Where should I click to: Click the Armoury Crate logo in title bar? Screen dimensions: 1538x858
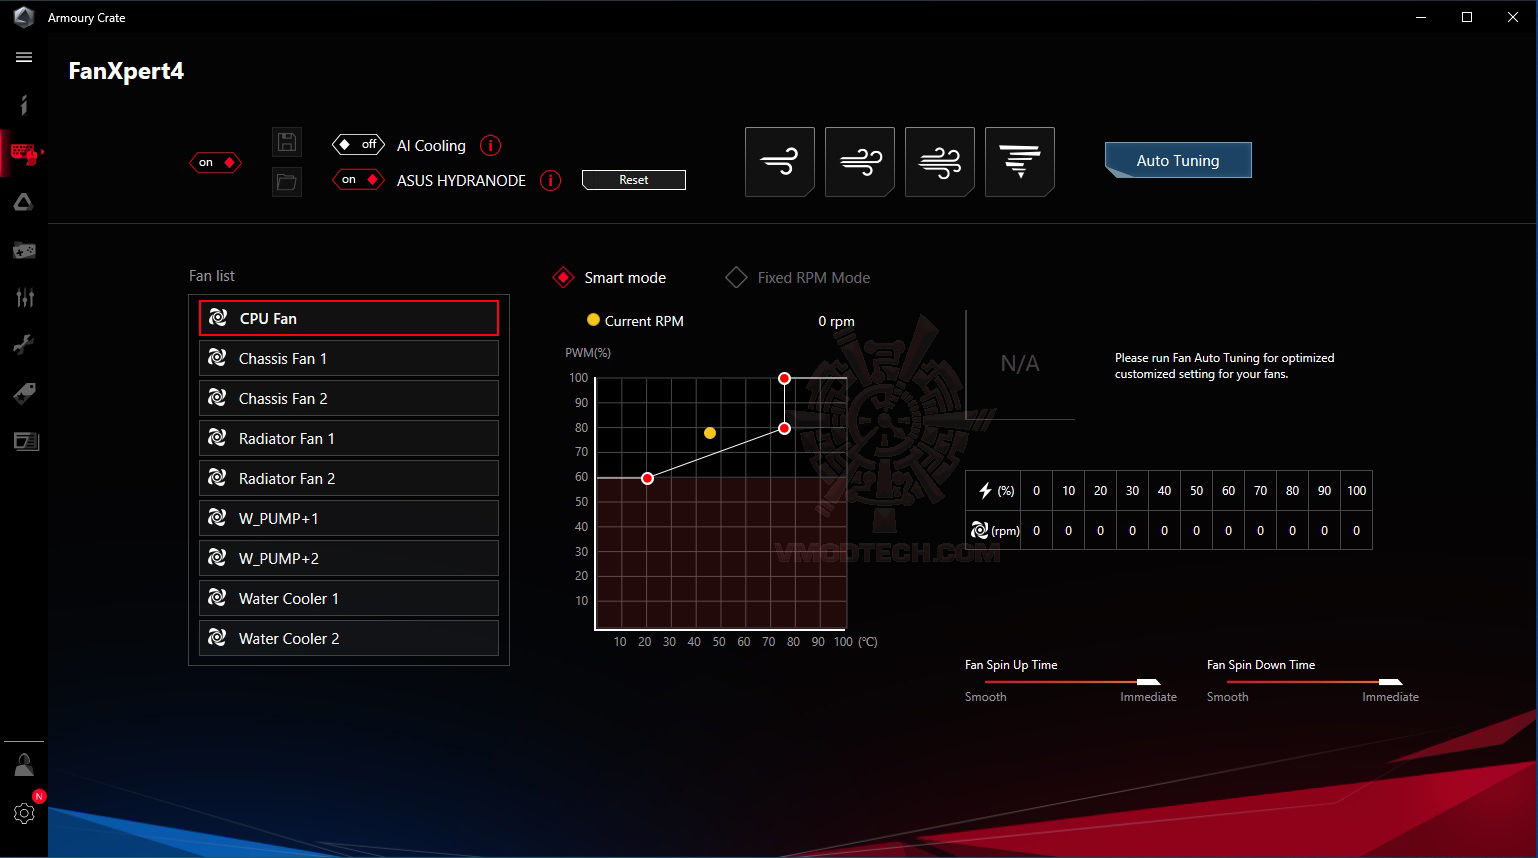tap(24, 17)
